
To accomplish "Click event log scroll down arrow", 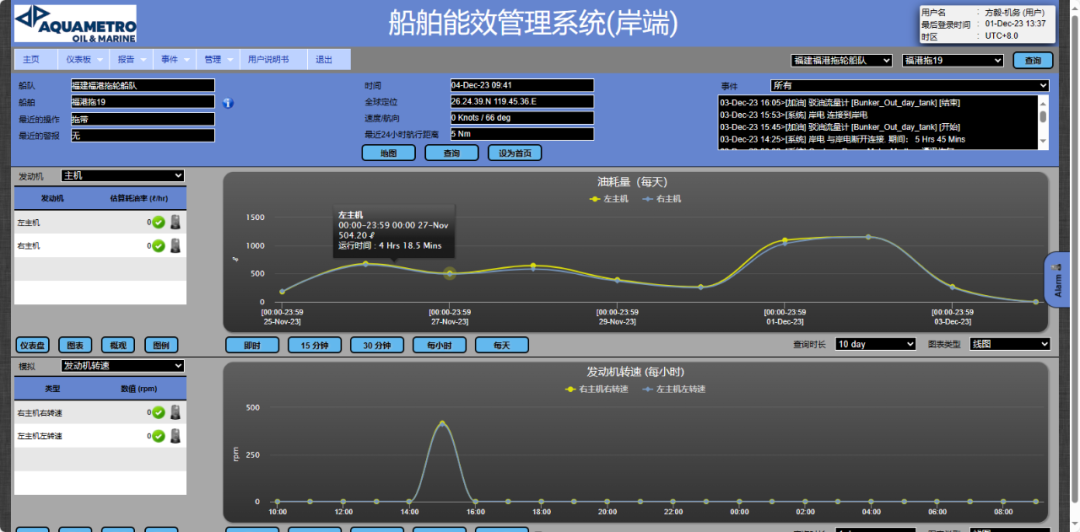I will tap(1043, 142).
